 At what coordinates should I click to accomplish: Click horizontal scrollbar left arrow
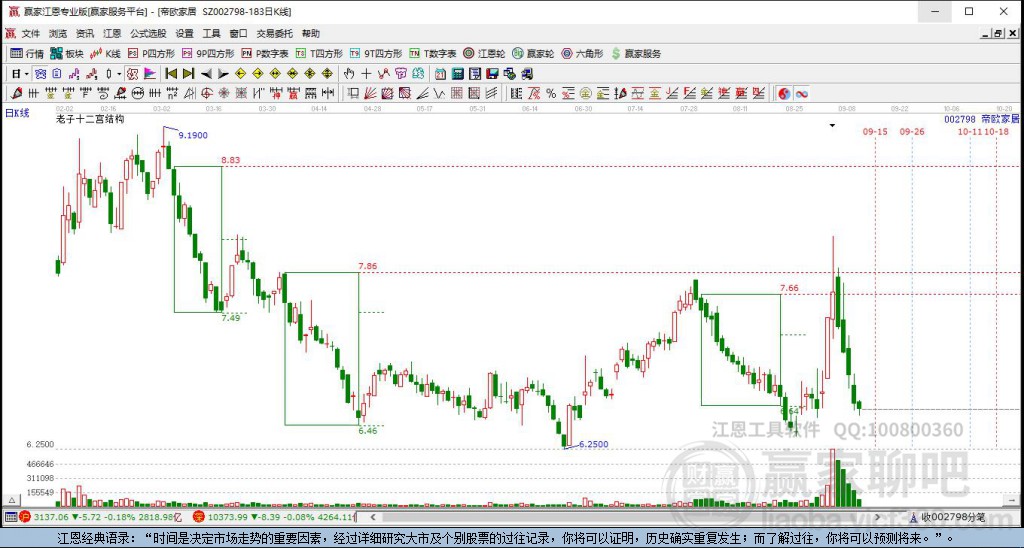pyautogui.click(x=373, y=517)
